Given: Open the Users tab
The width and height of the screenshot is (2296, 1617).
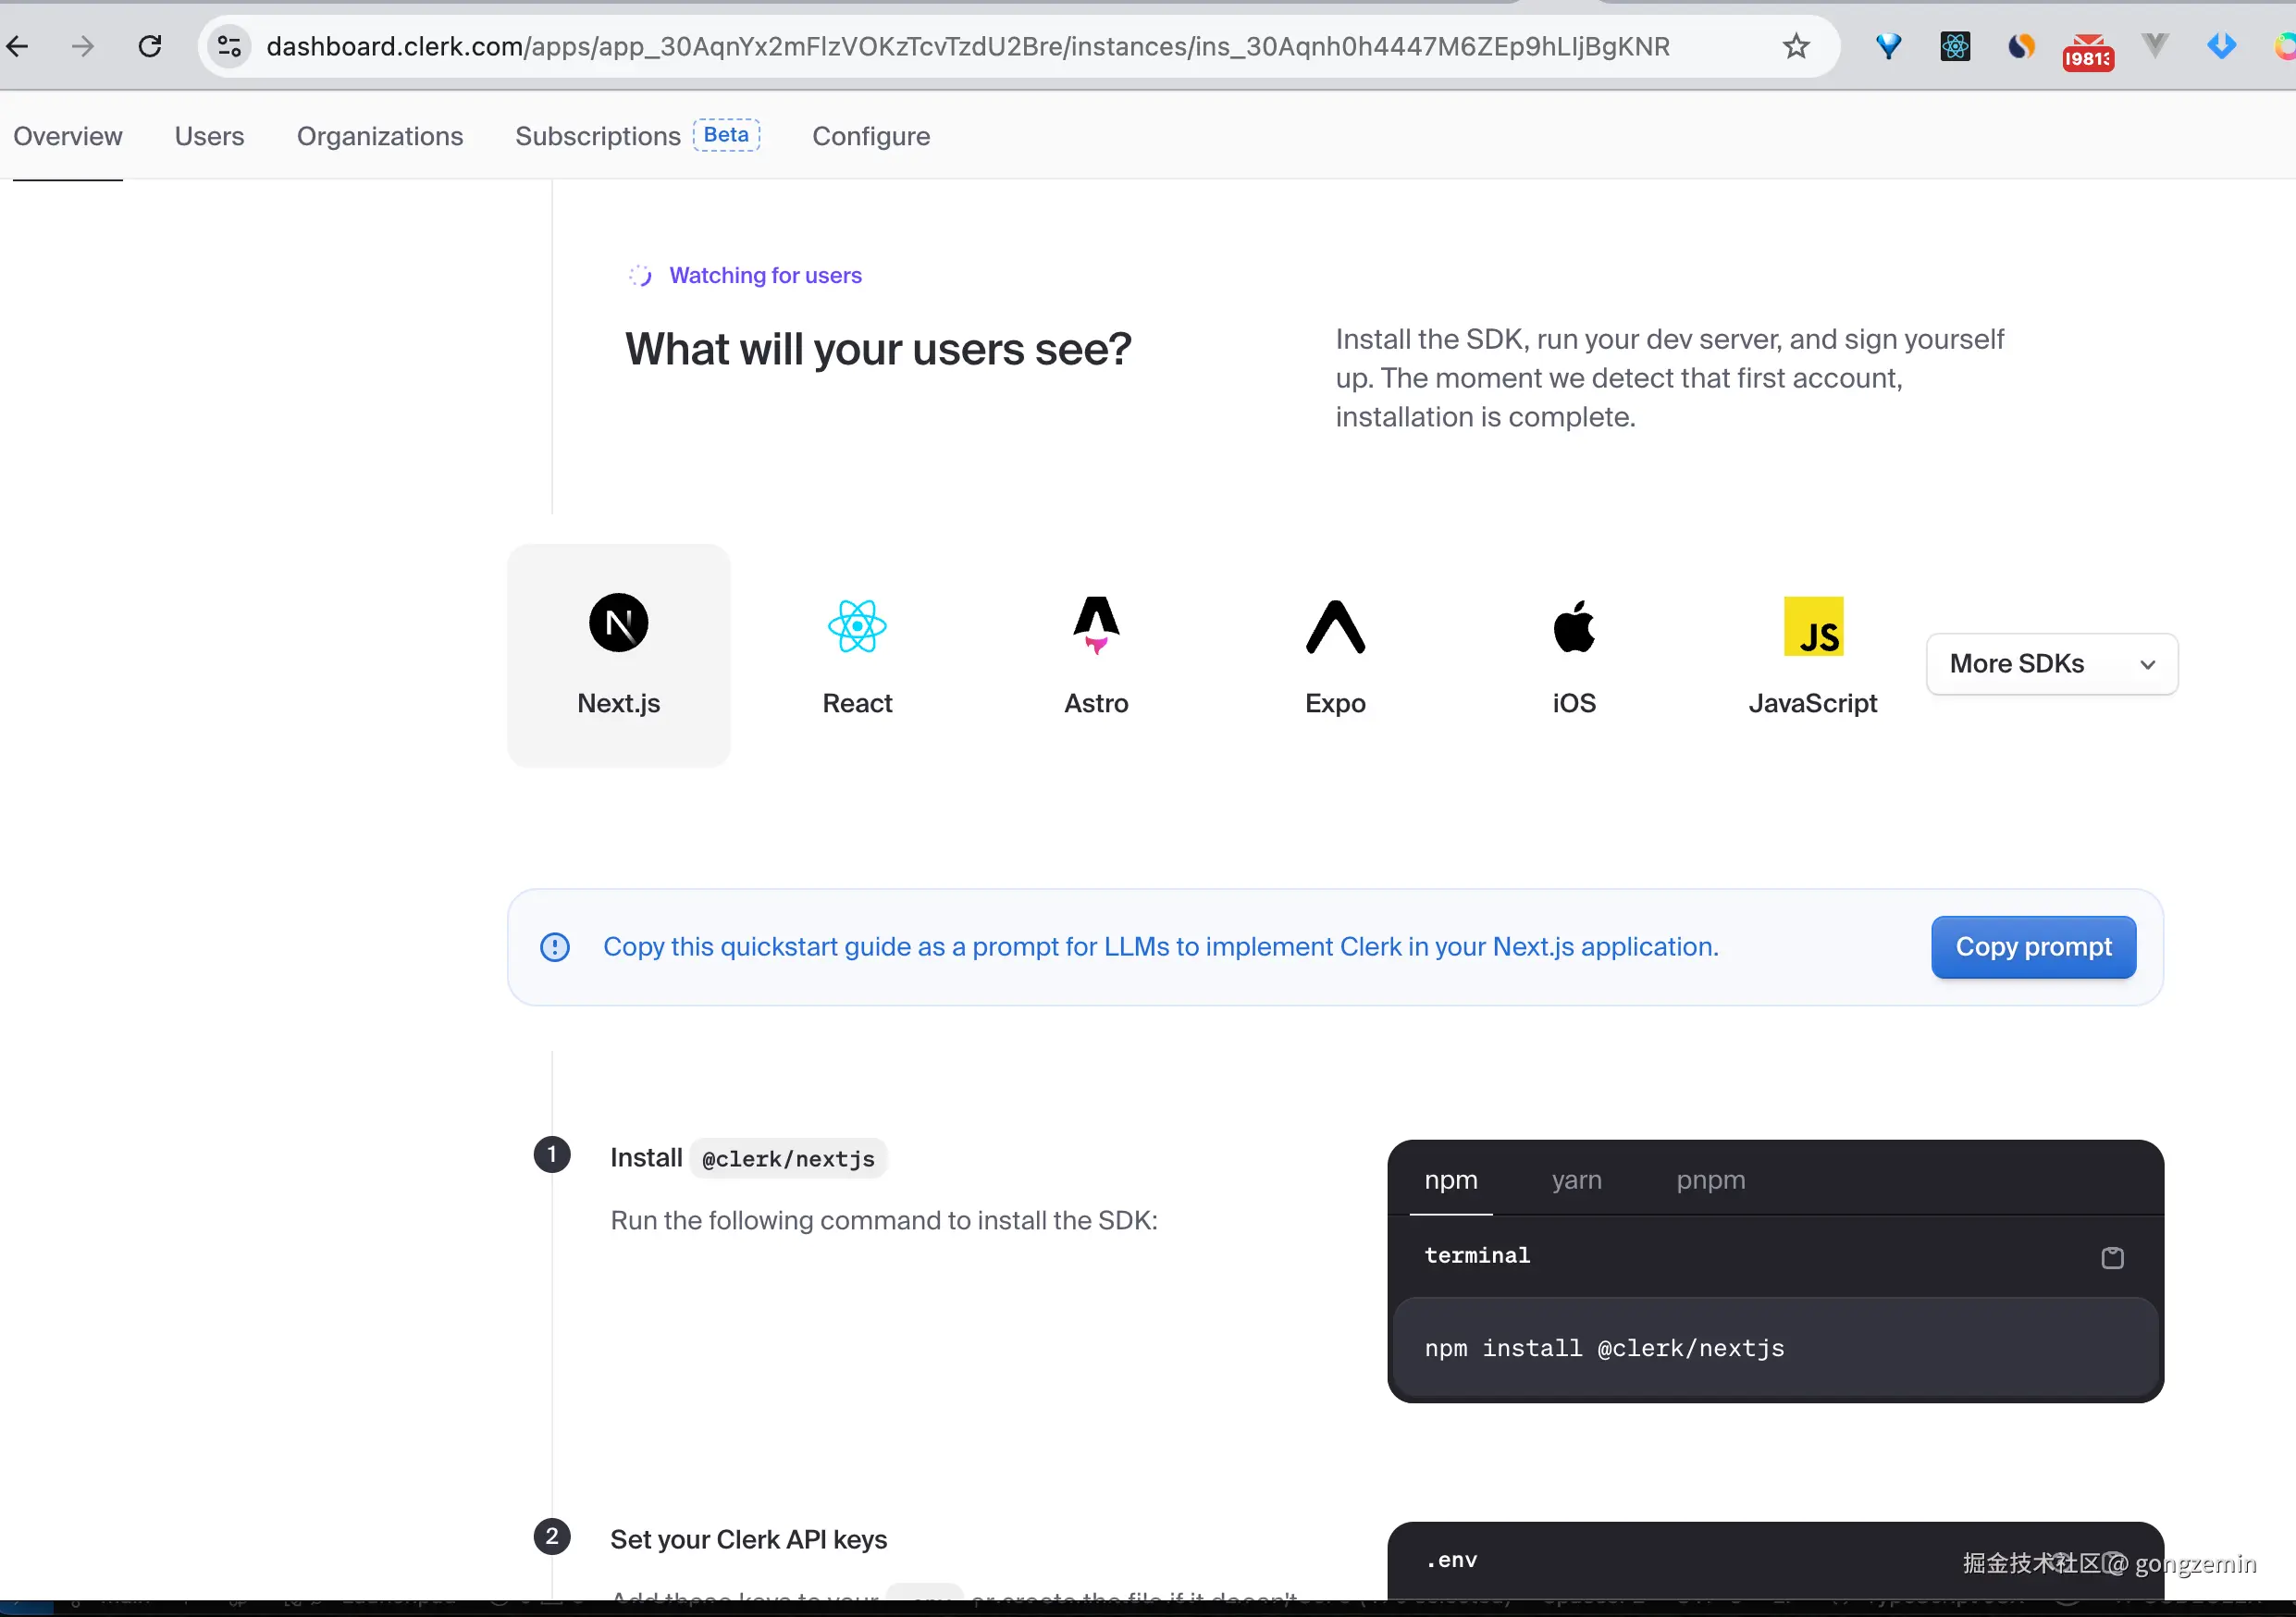Looking at the screenshot, I should (x=209, y=136).
